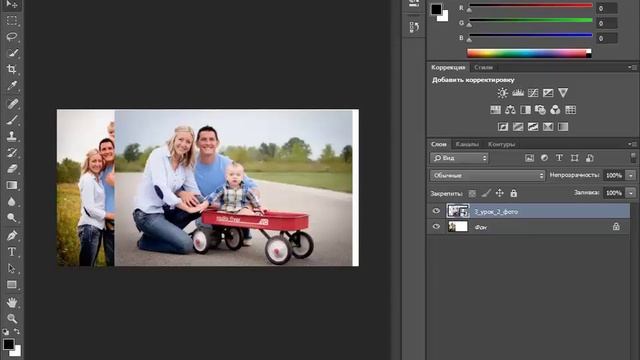The width and height of the screenshot is (640, 360).
Task: Add Invert adjustment
Action: (503, 127)
